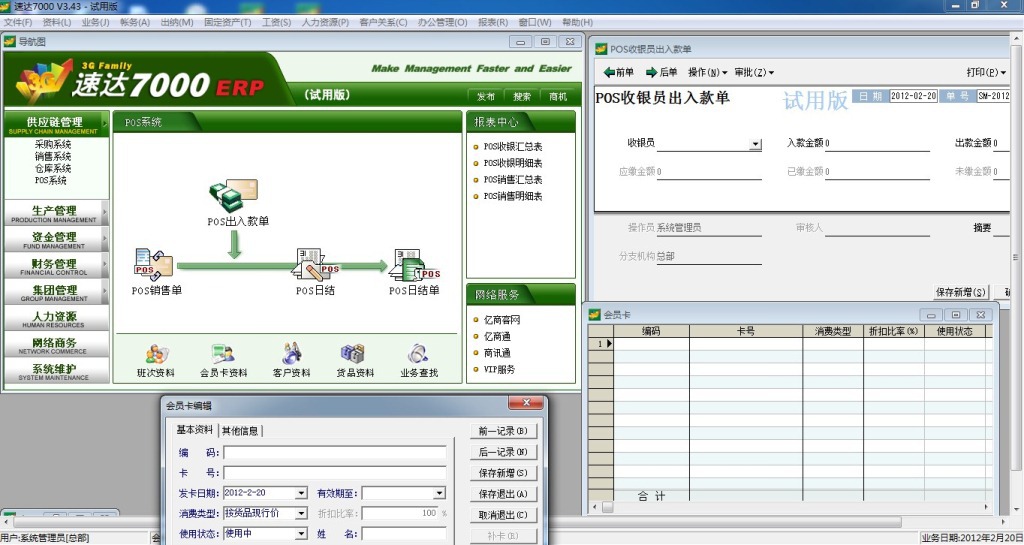The height and width of the screenshot is (545, 1024).
Task: Expand the 使用状态 dropdown
Action: point(301,534)
